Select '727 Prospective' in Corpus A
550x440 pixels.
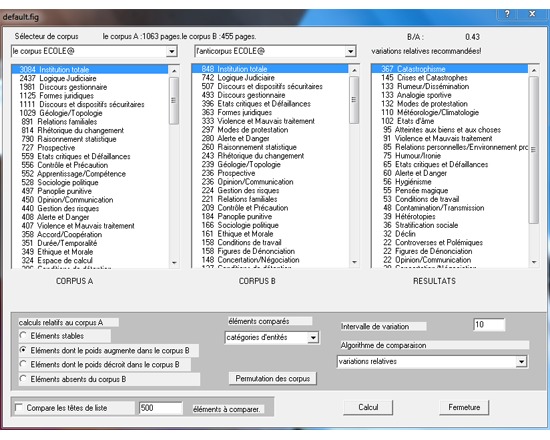90,148
